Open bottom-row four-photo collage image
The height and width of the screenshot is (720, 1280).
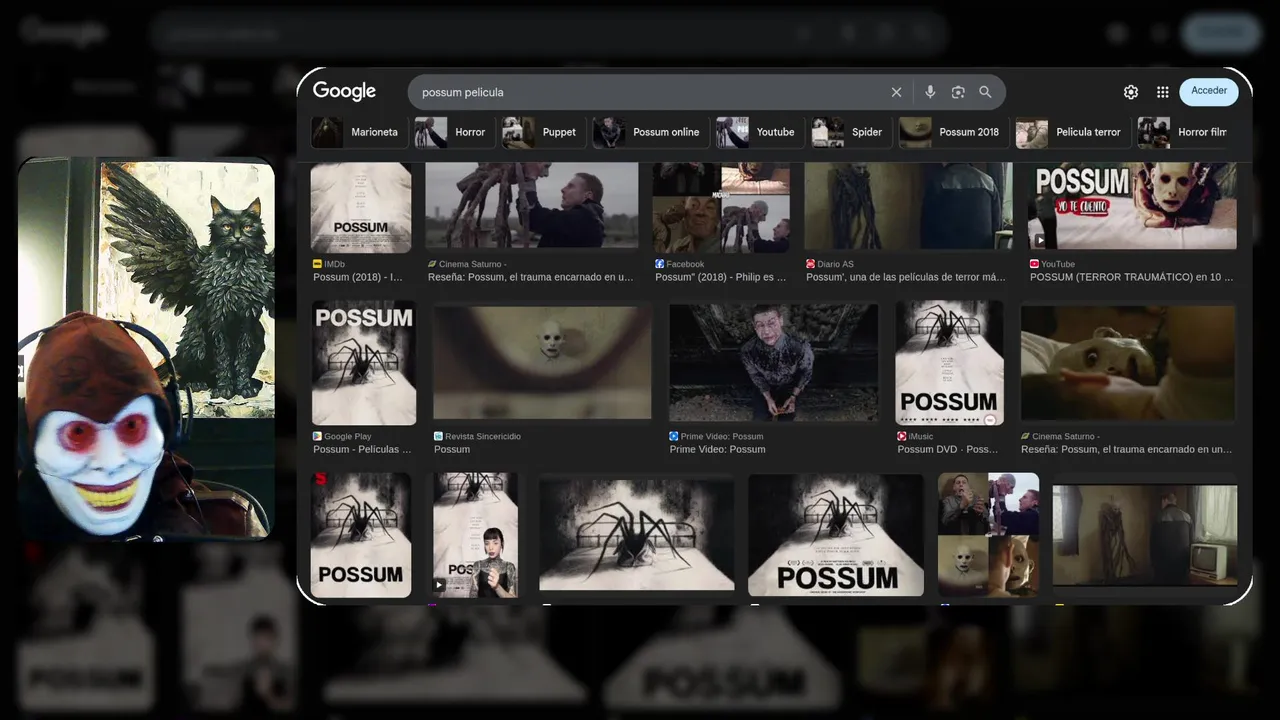(988, 535)
